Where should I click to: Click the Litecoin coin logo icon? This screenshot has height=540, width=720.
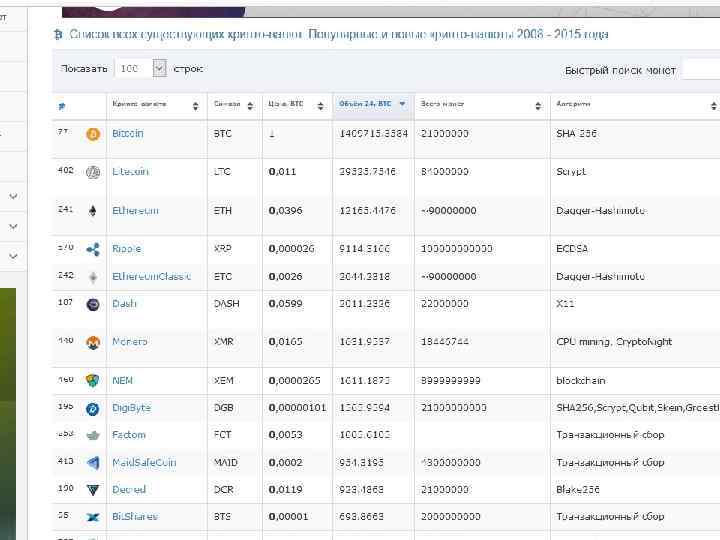[x=93, y=172]
